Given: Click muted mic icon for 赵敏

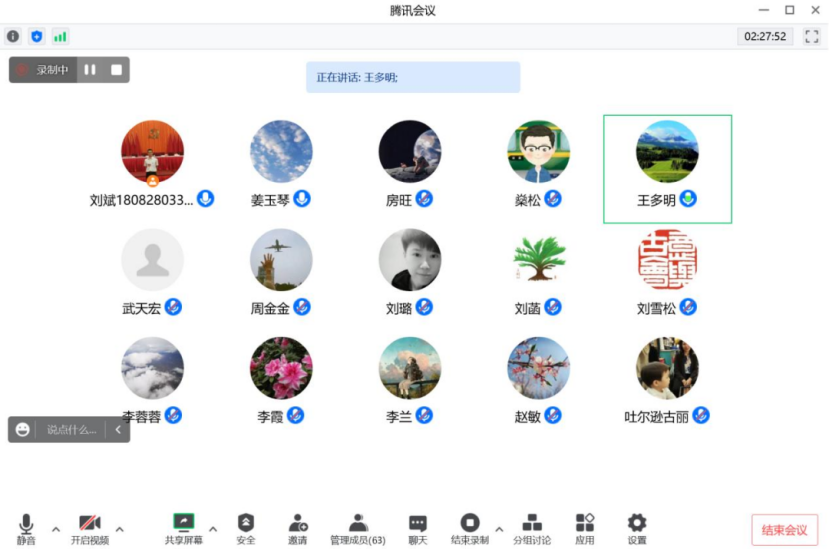Looking at the screenshot, I should pyautogui.click(x=553, y=416).
